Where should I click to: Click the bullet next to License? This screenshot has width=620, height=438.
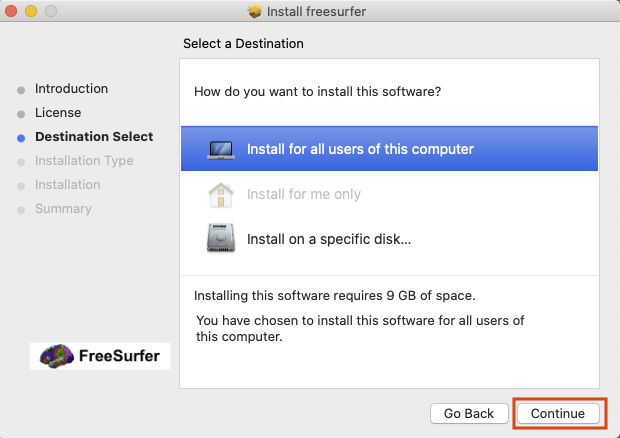(x=21, y=114)
